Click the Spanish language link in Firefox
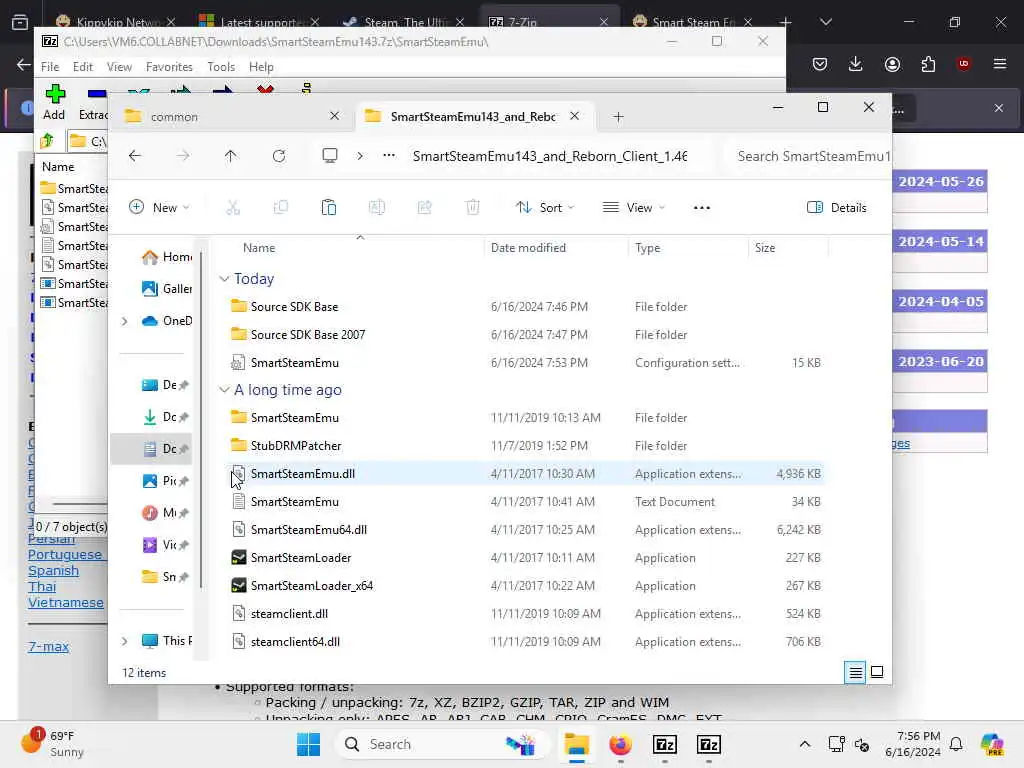 point(53,571)
